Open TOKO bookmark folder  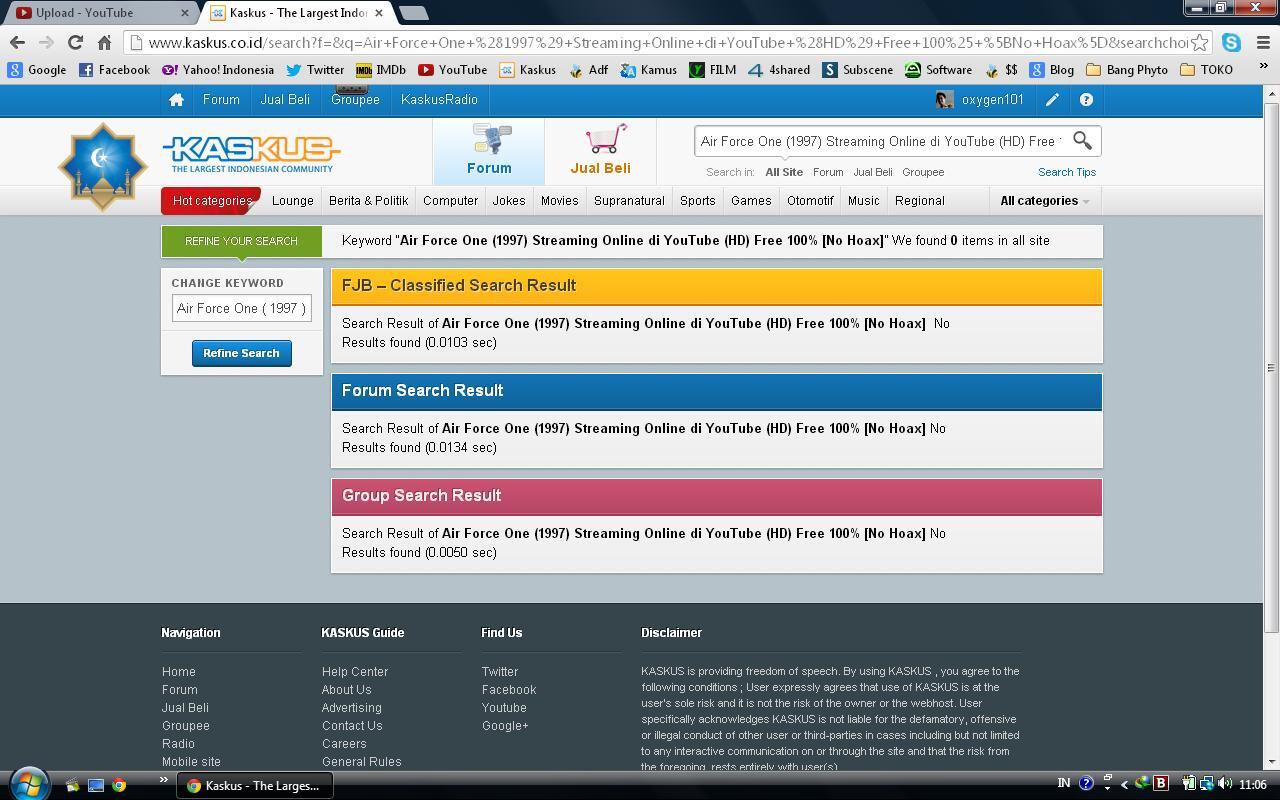point(1207,69)
